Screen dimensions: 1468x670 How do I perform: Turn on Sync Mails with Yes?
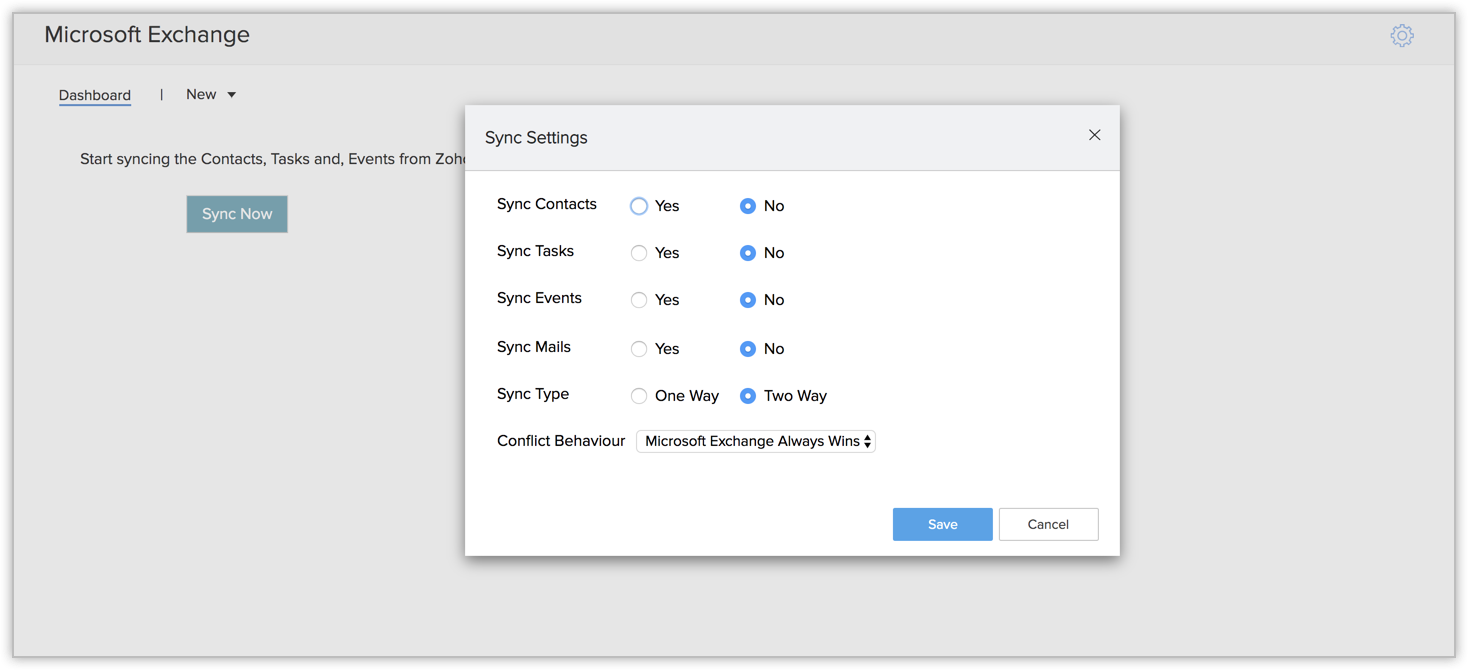(639, 349)
